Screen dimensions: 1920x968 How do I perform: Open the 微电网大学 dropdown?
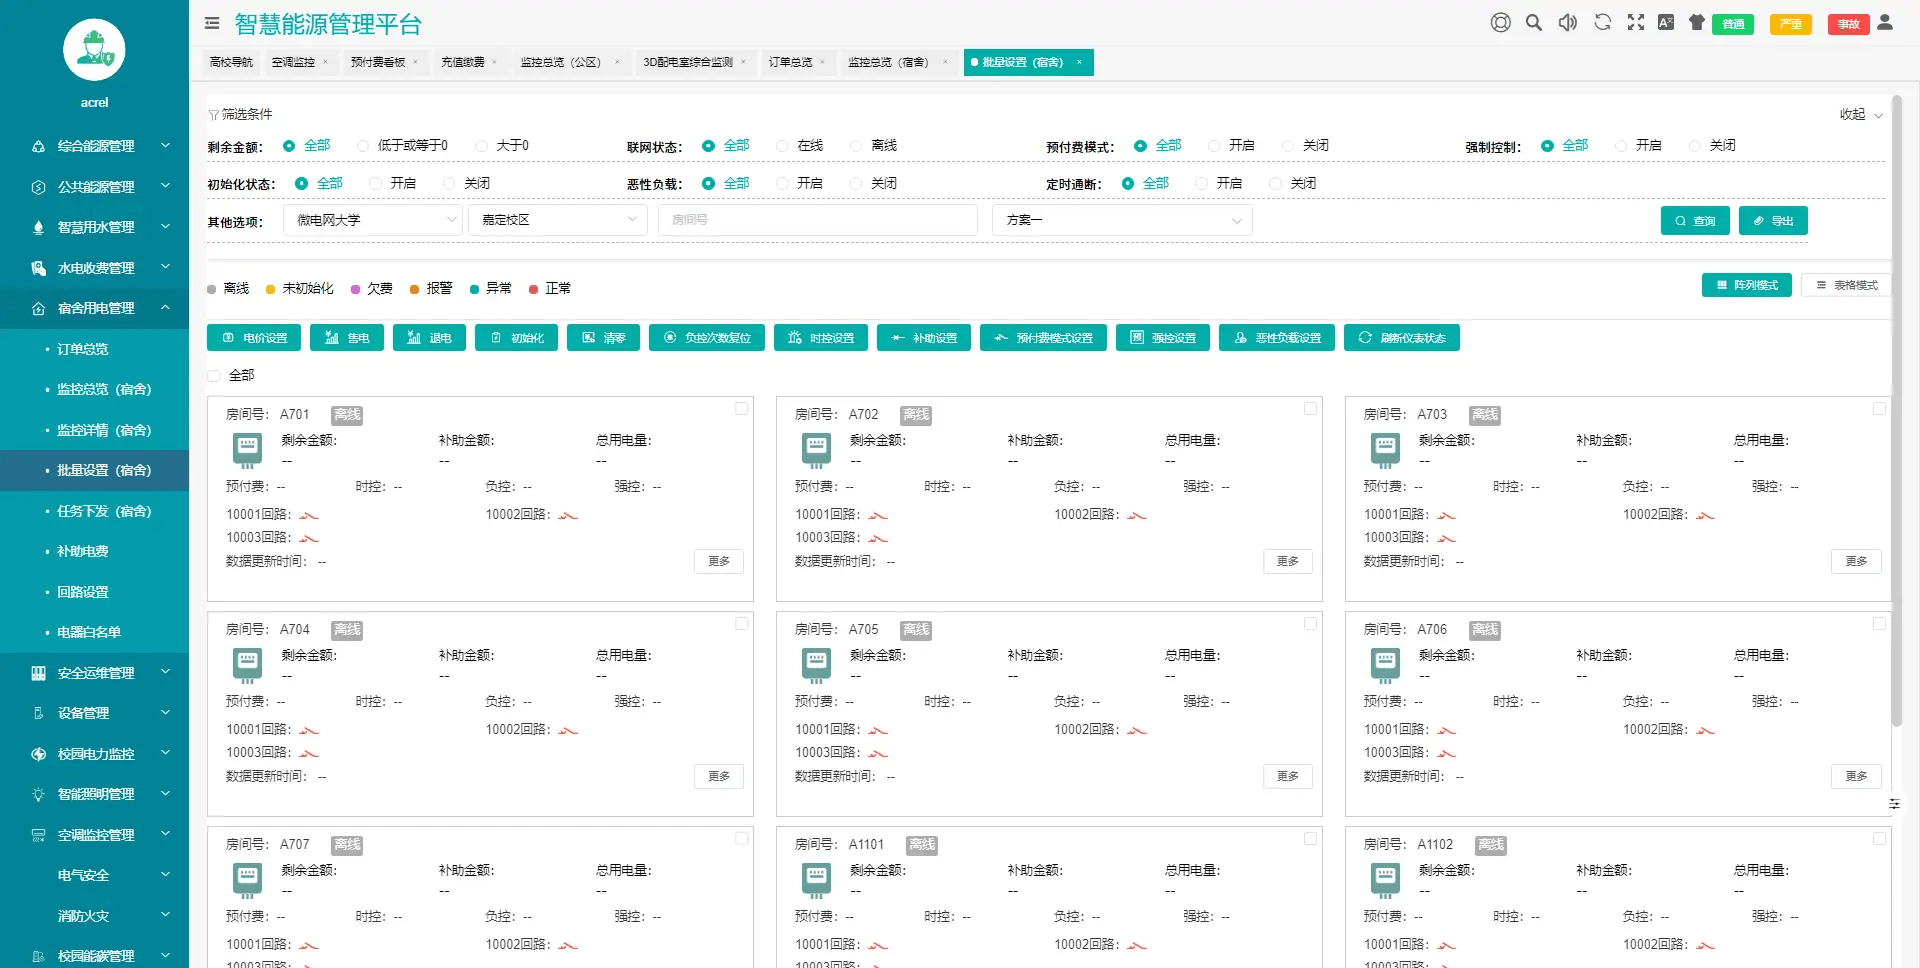click(372, 220)
